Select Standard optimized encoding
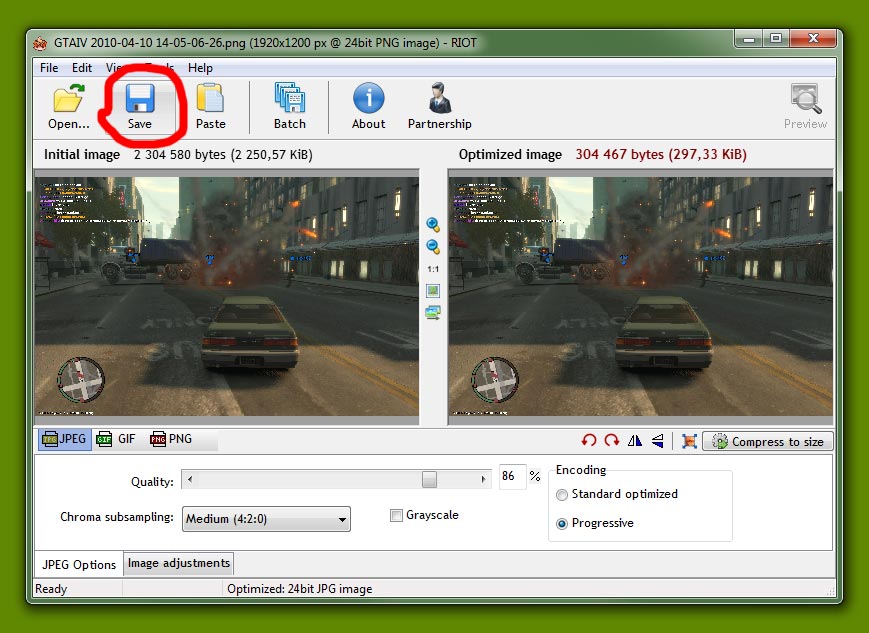This screenshot has width=869, height=633. click(562, 494)
